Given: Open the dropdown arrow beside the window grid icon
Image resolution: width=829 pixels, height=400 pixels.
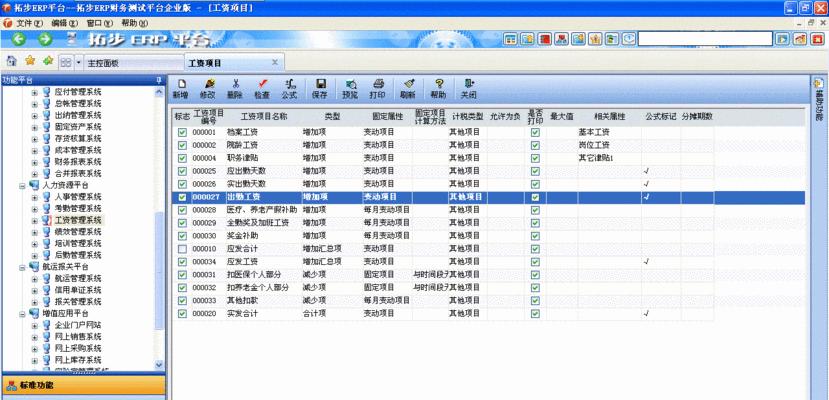Looking at the screenshot, I should click(x=79, y=62).
